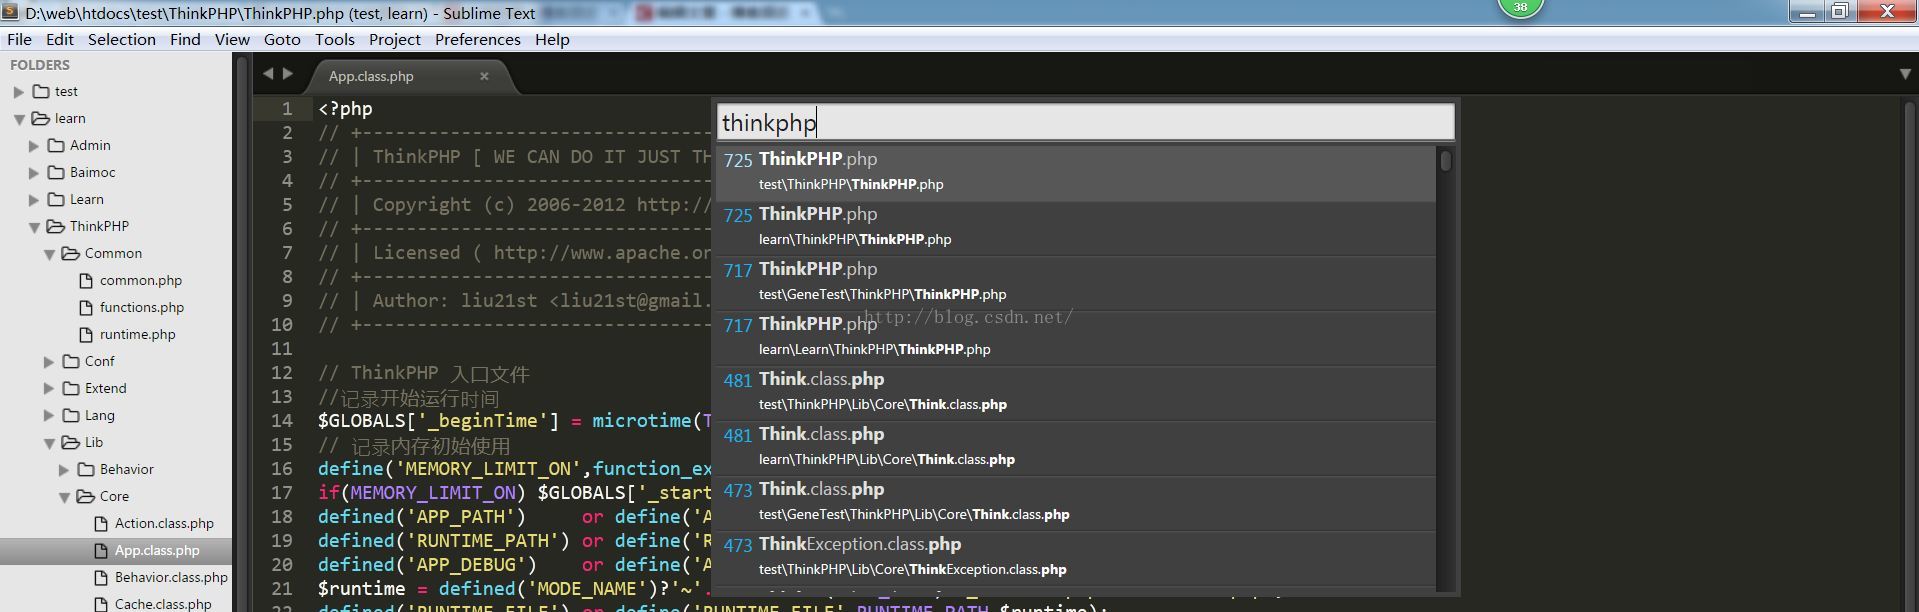The image size is (1919, 612).
Task: Open the tab list dropdown arrow
Action: 1904,74
